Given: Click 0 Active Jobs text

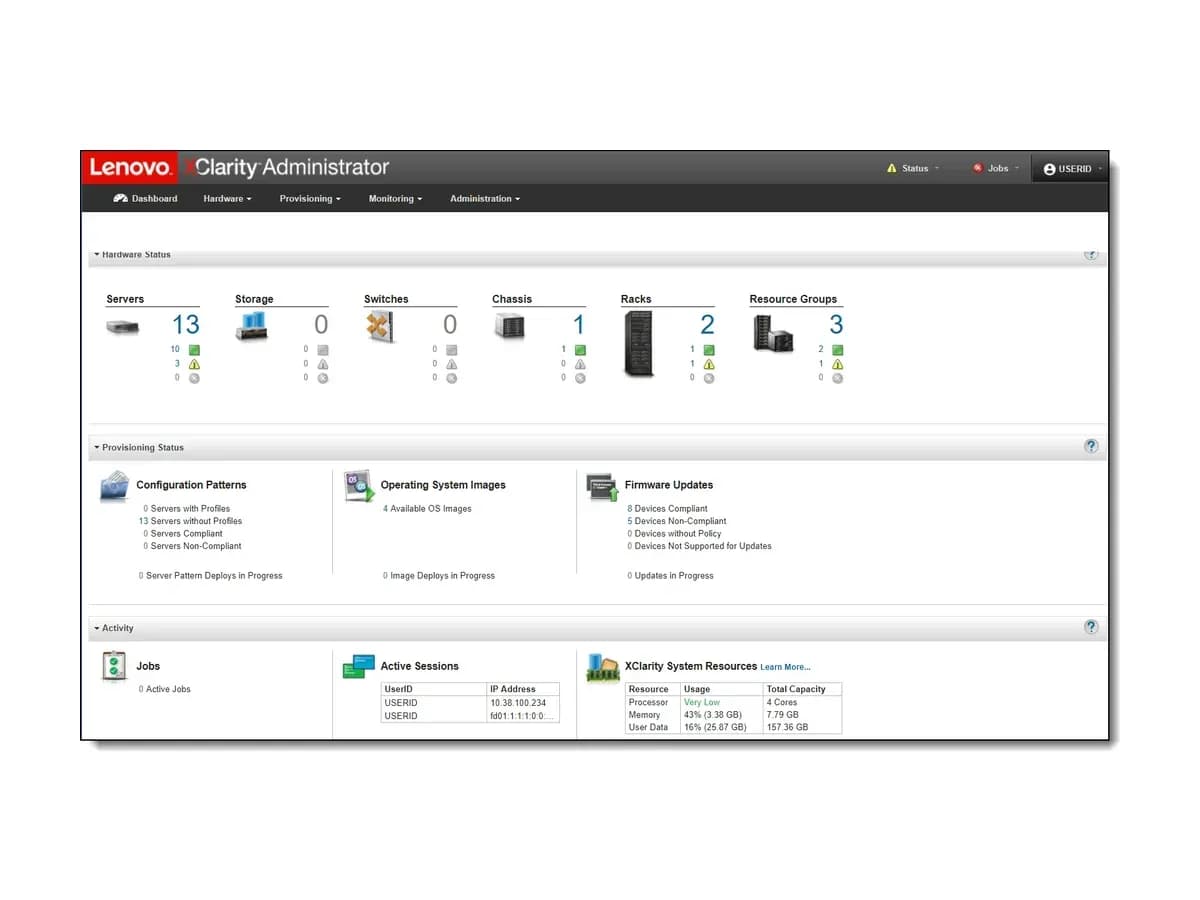Looking at the screenshot, I should point(165,689).
